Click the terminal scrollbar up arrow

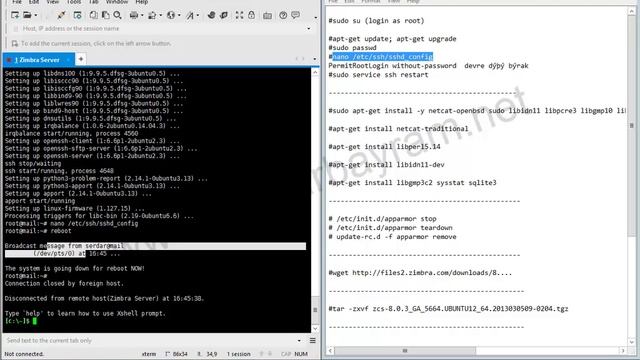pyautogui.click(x=315, y=72)
